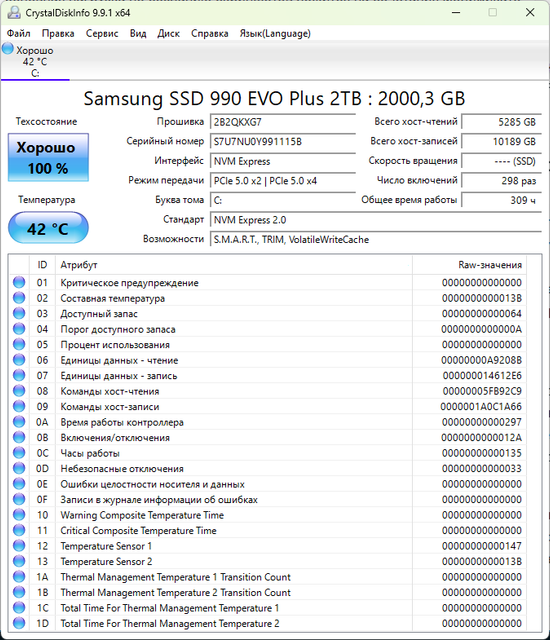Open the Язык(Language) menu
Viewport: 550px width, 640px height.
tap(275, 33)
